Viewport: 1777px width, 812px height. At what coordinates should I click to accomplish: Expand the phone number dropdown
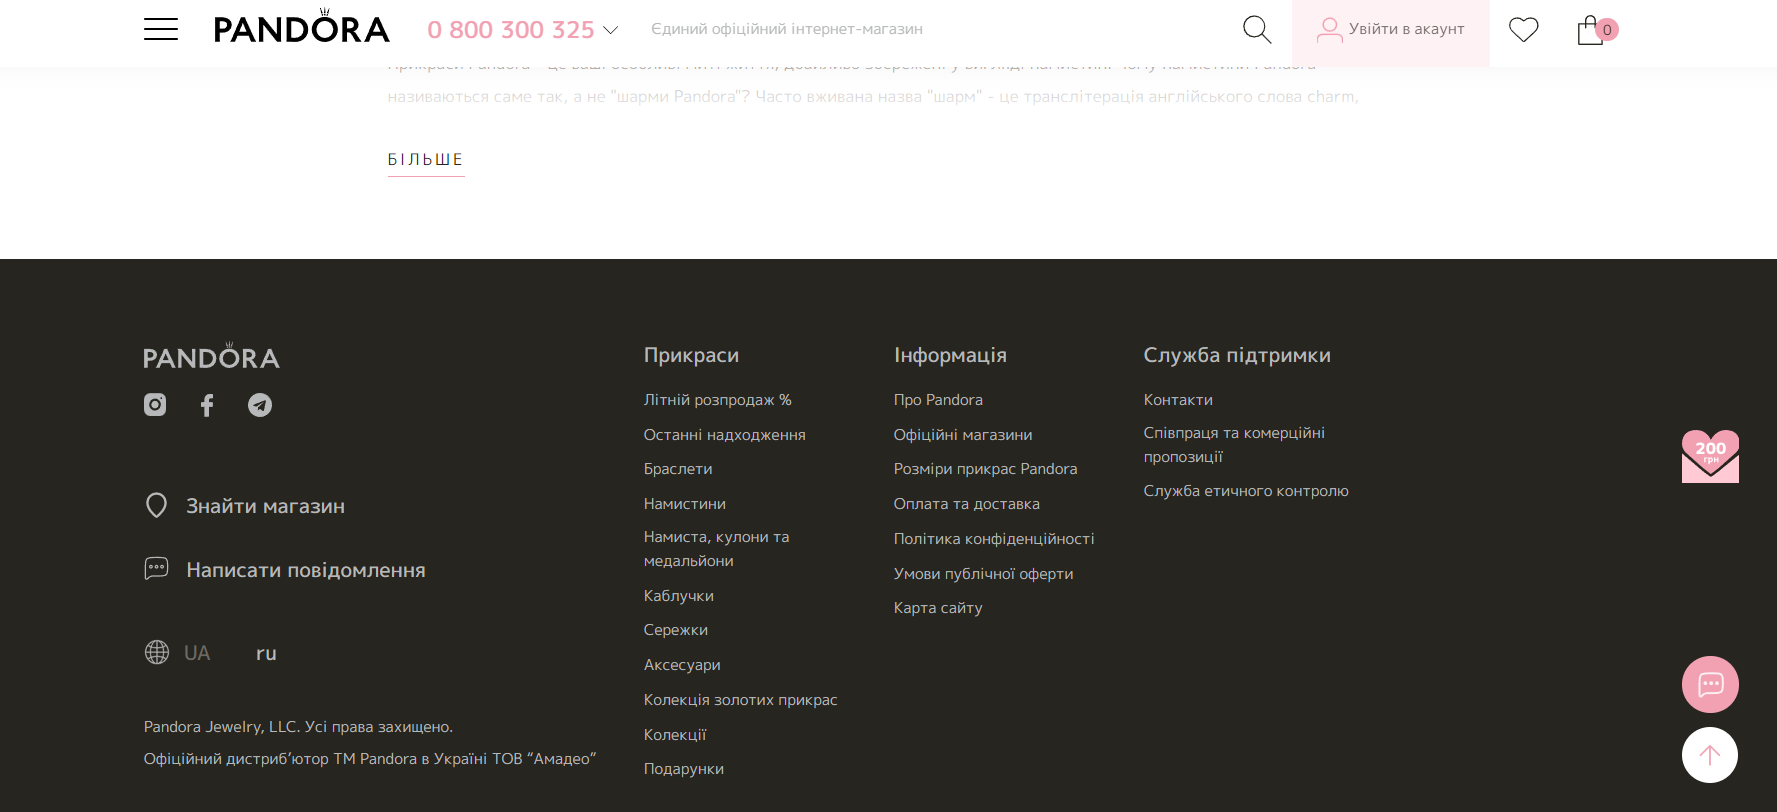click(x=611, y=30)
